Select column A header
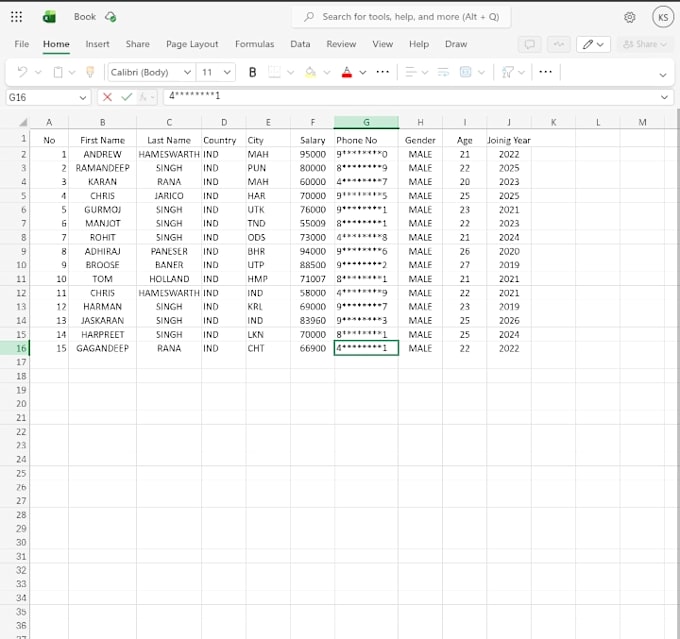The height and width of the screenshot is (639, 680). (x=49, y=122)
